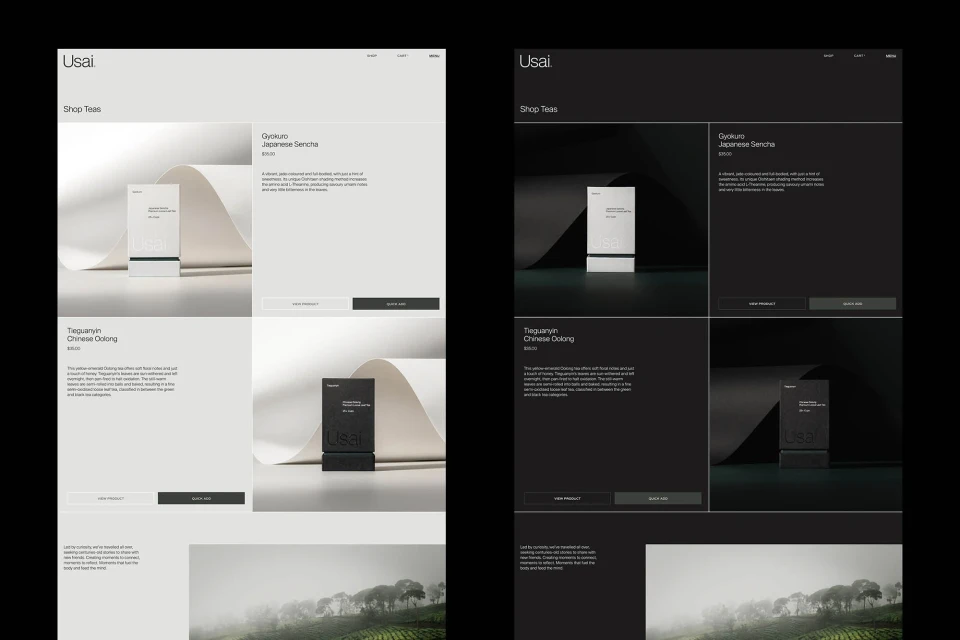Select the Tieguanyin Chinese Oolong product title

point(94,334)
